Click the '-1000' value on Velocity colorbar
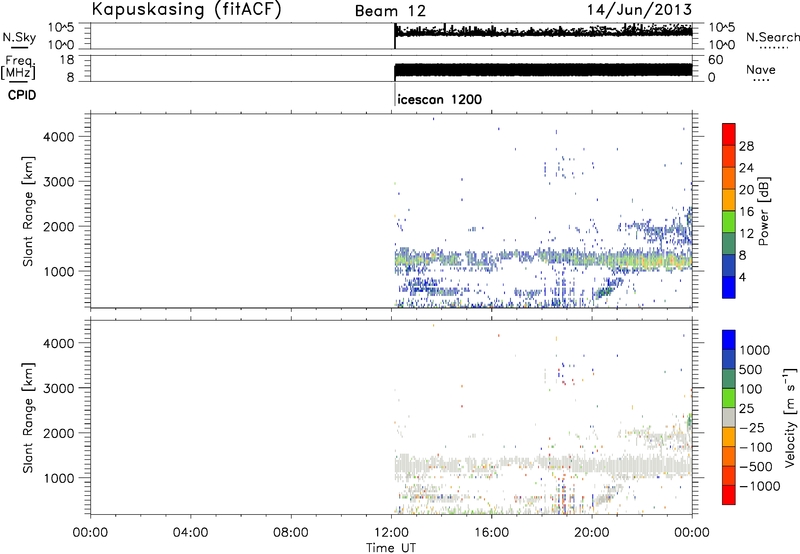The image size is (800, 554). [x=759, y=486]
